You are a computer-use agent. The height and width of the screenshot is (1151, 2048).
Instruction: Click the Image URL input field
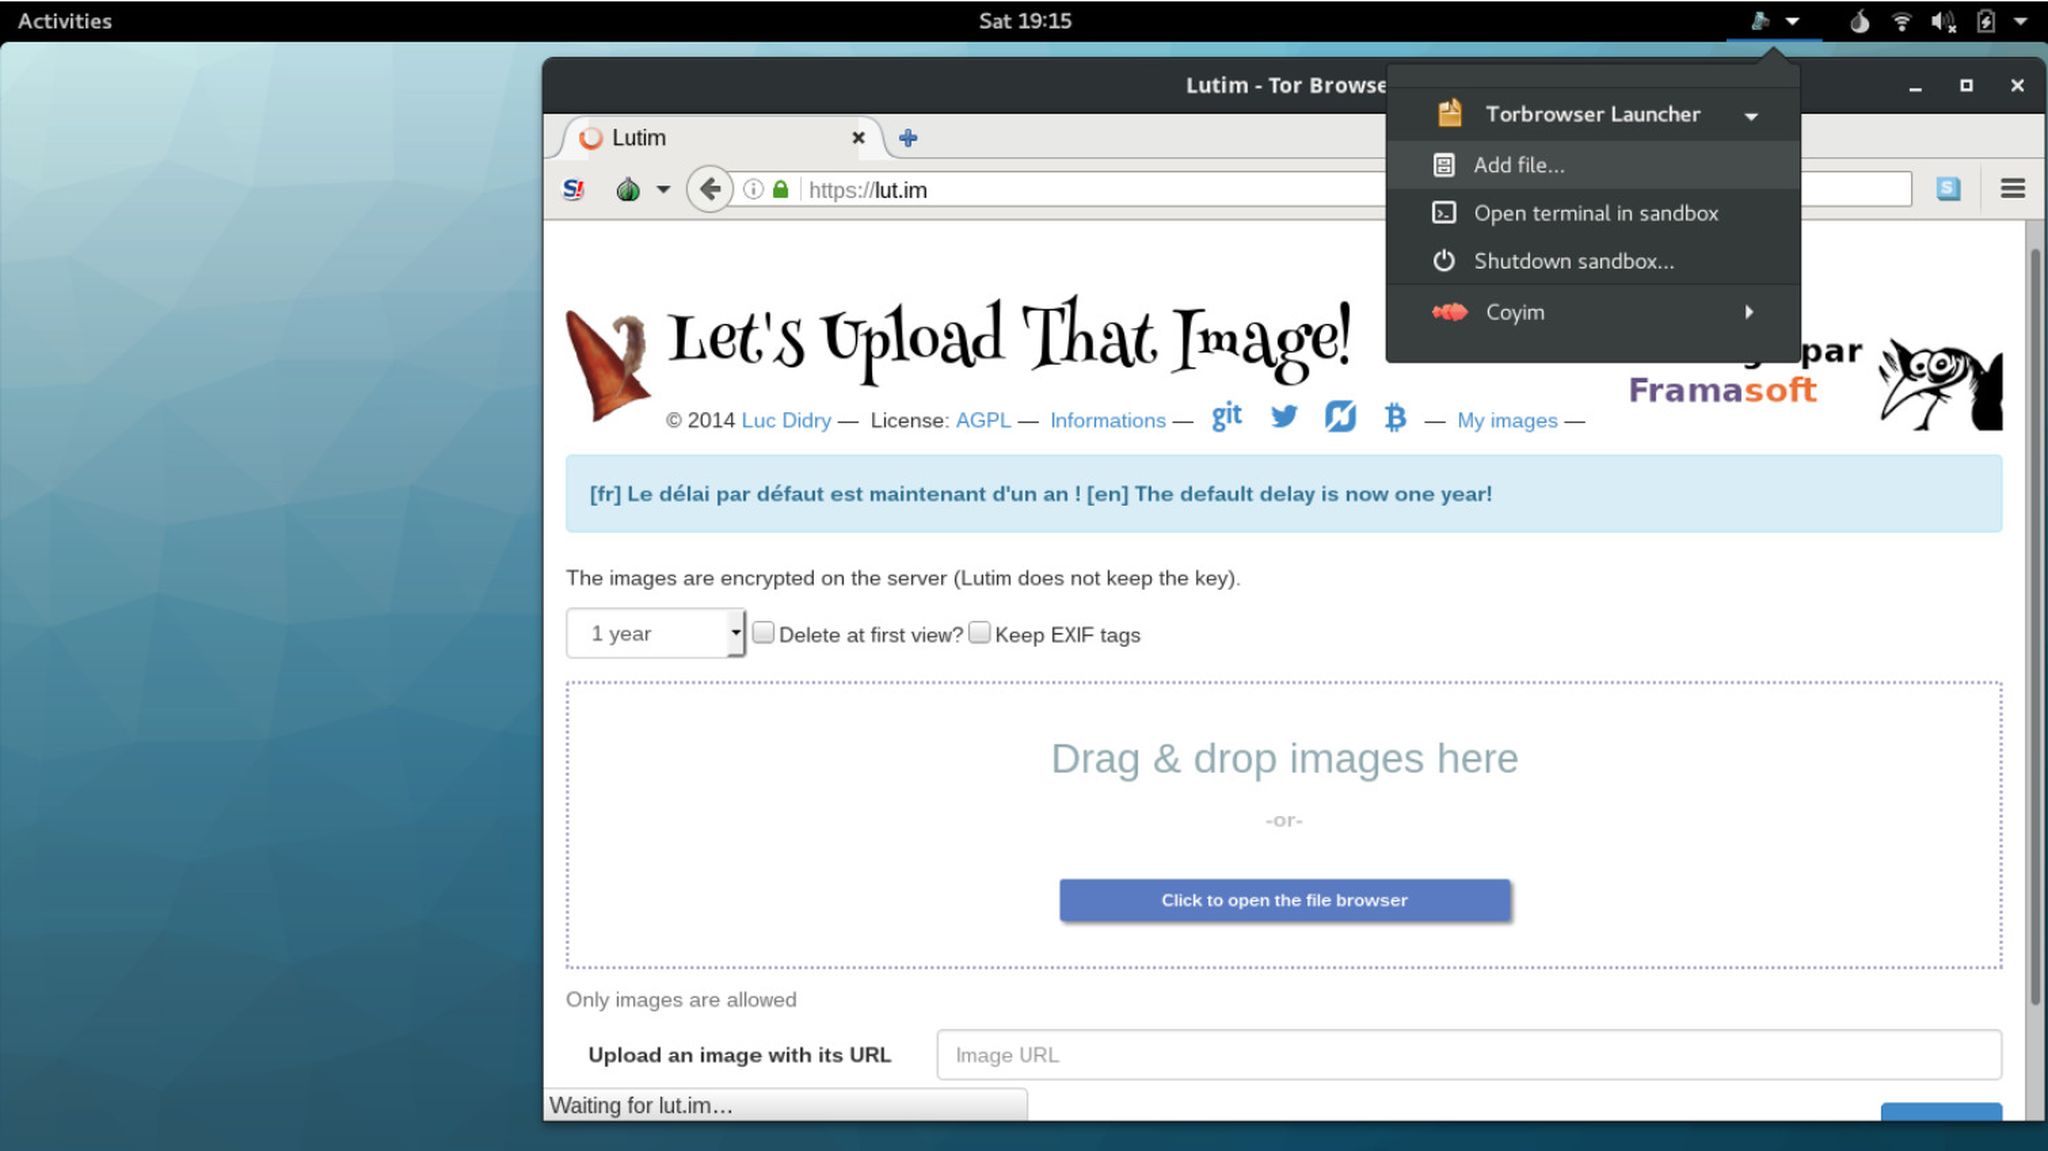(1468, 1055)
